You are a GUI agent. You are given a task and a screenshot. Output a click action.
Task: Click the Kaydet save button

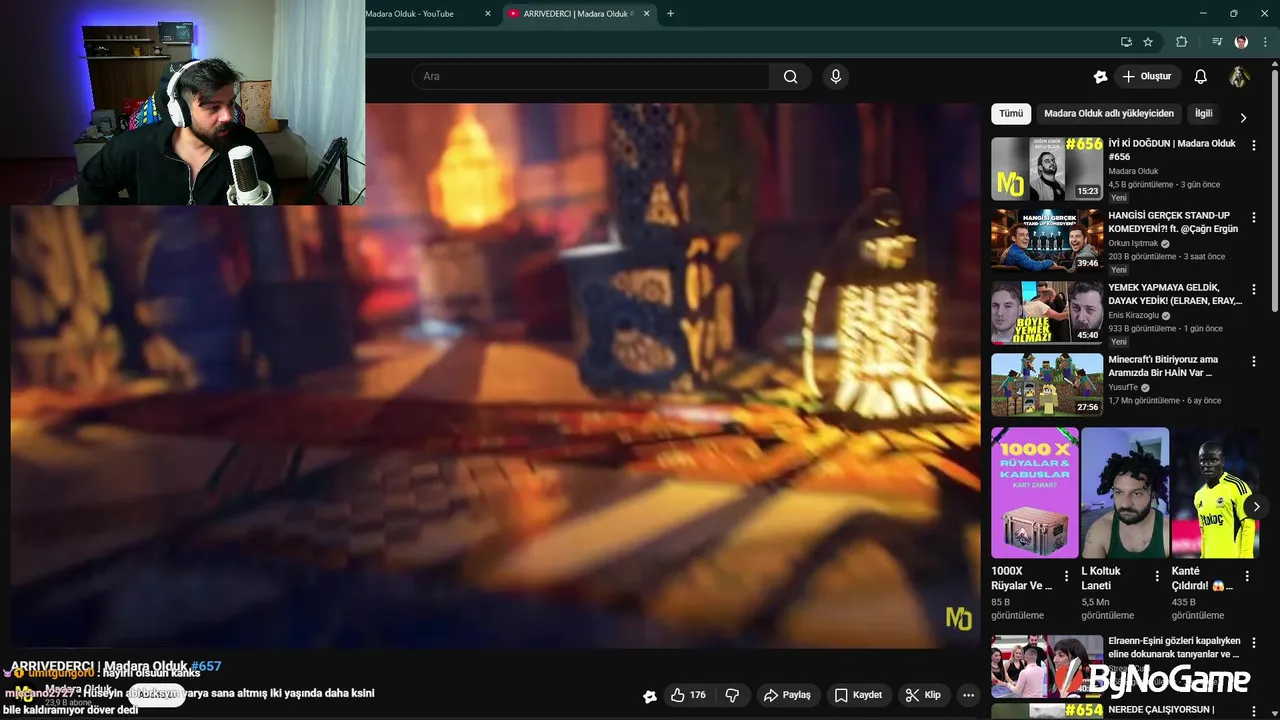coord(858,695)
